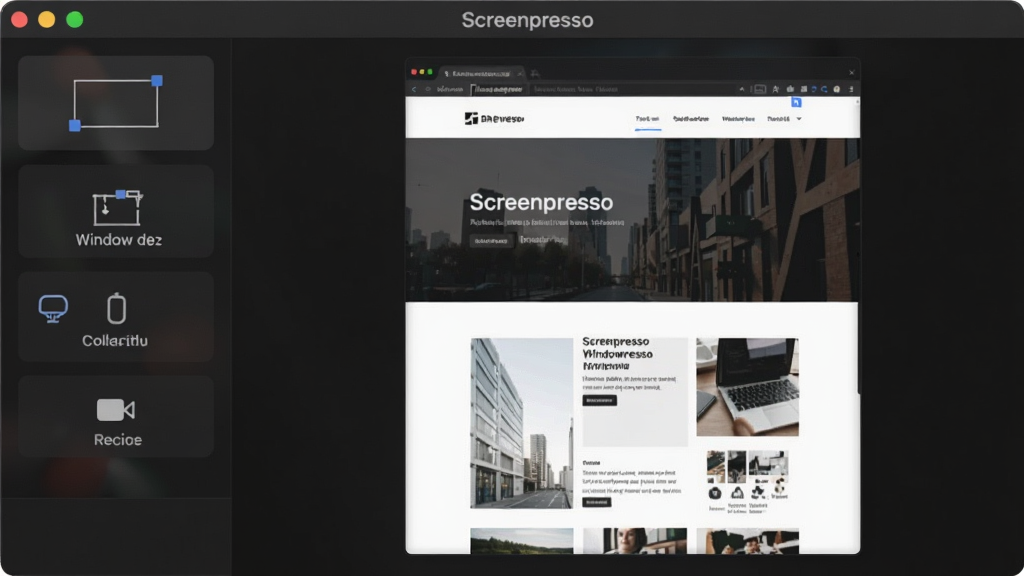The height and width of the screenshot is (576, 1024).
Task: Click the Screenpresso Windowresso card heading
Action: coord(617,353)
